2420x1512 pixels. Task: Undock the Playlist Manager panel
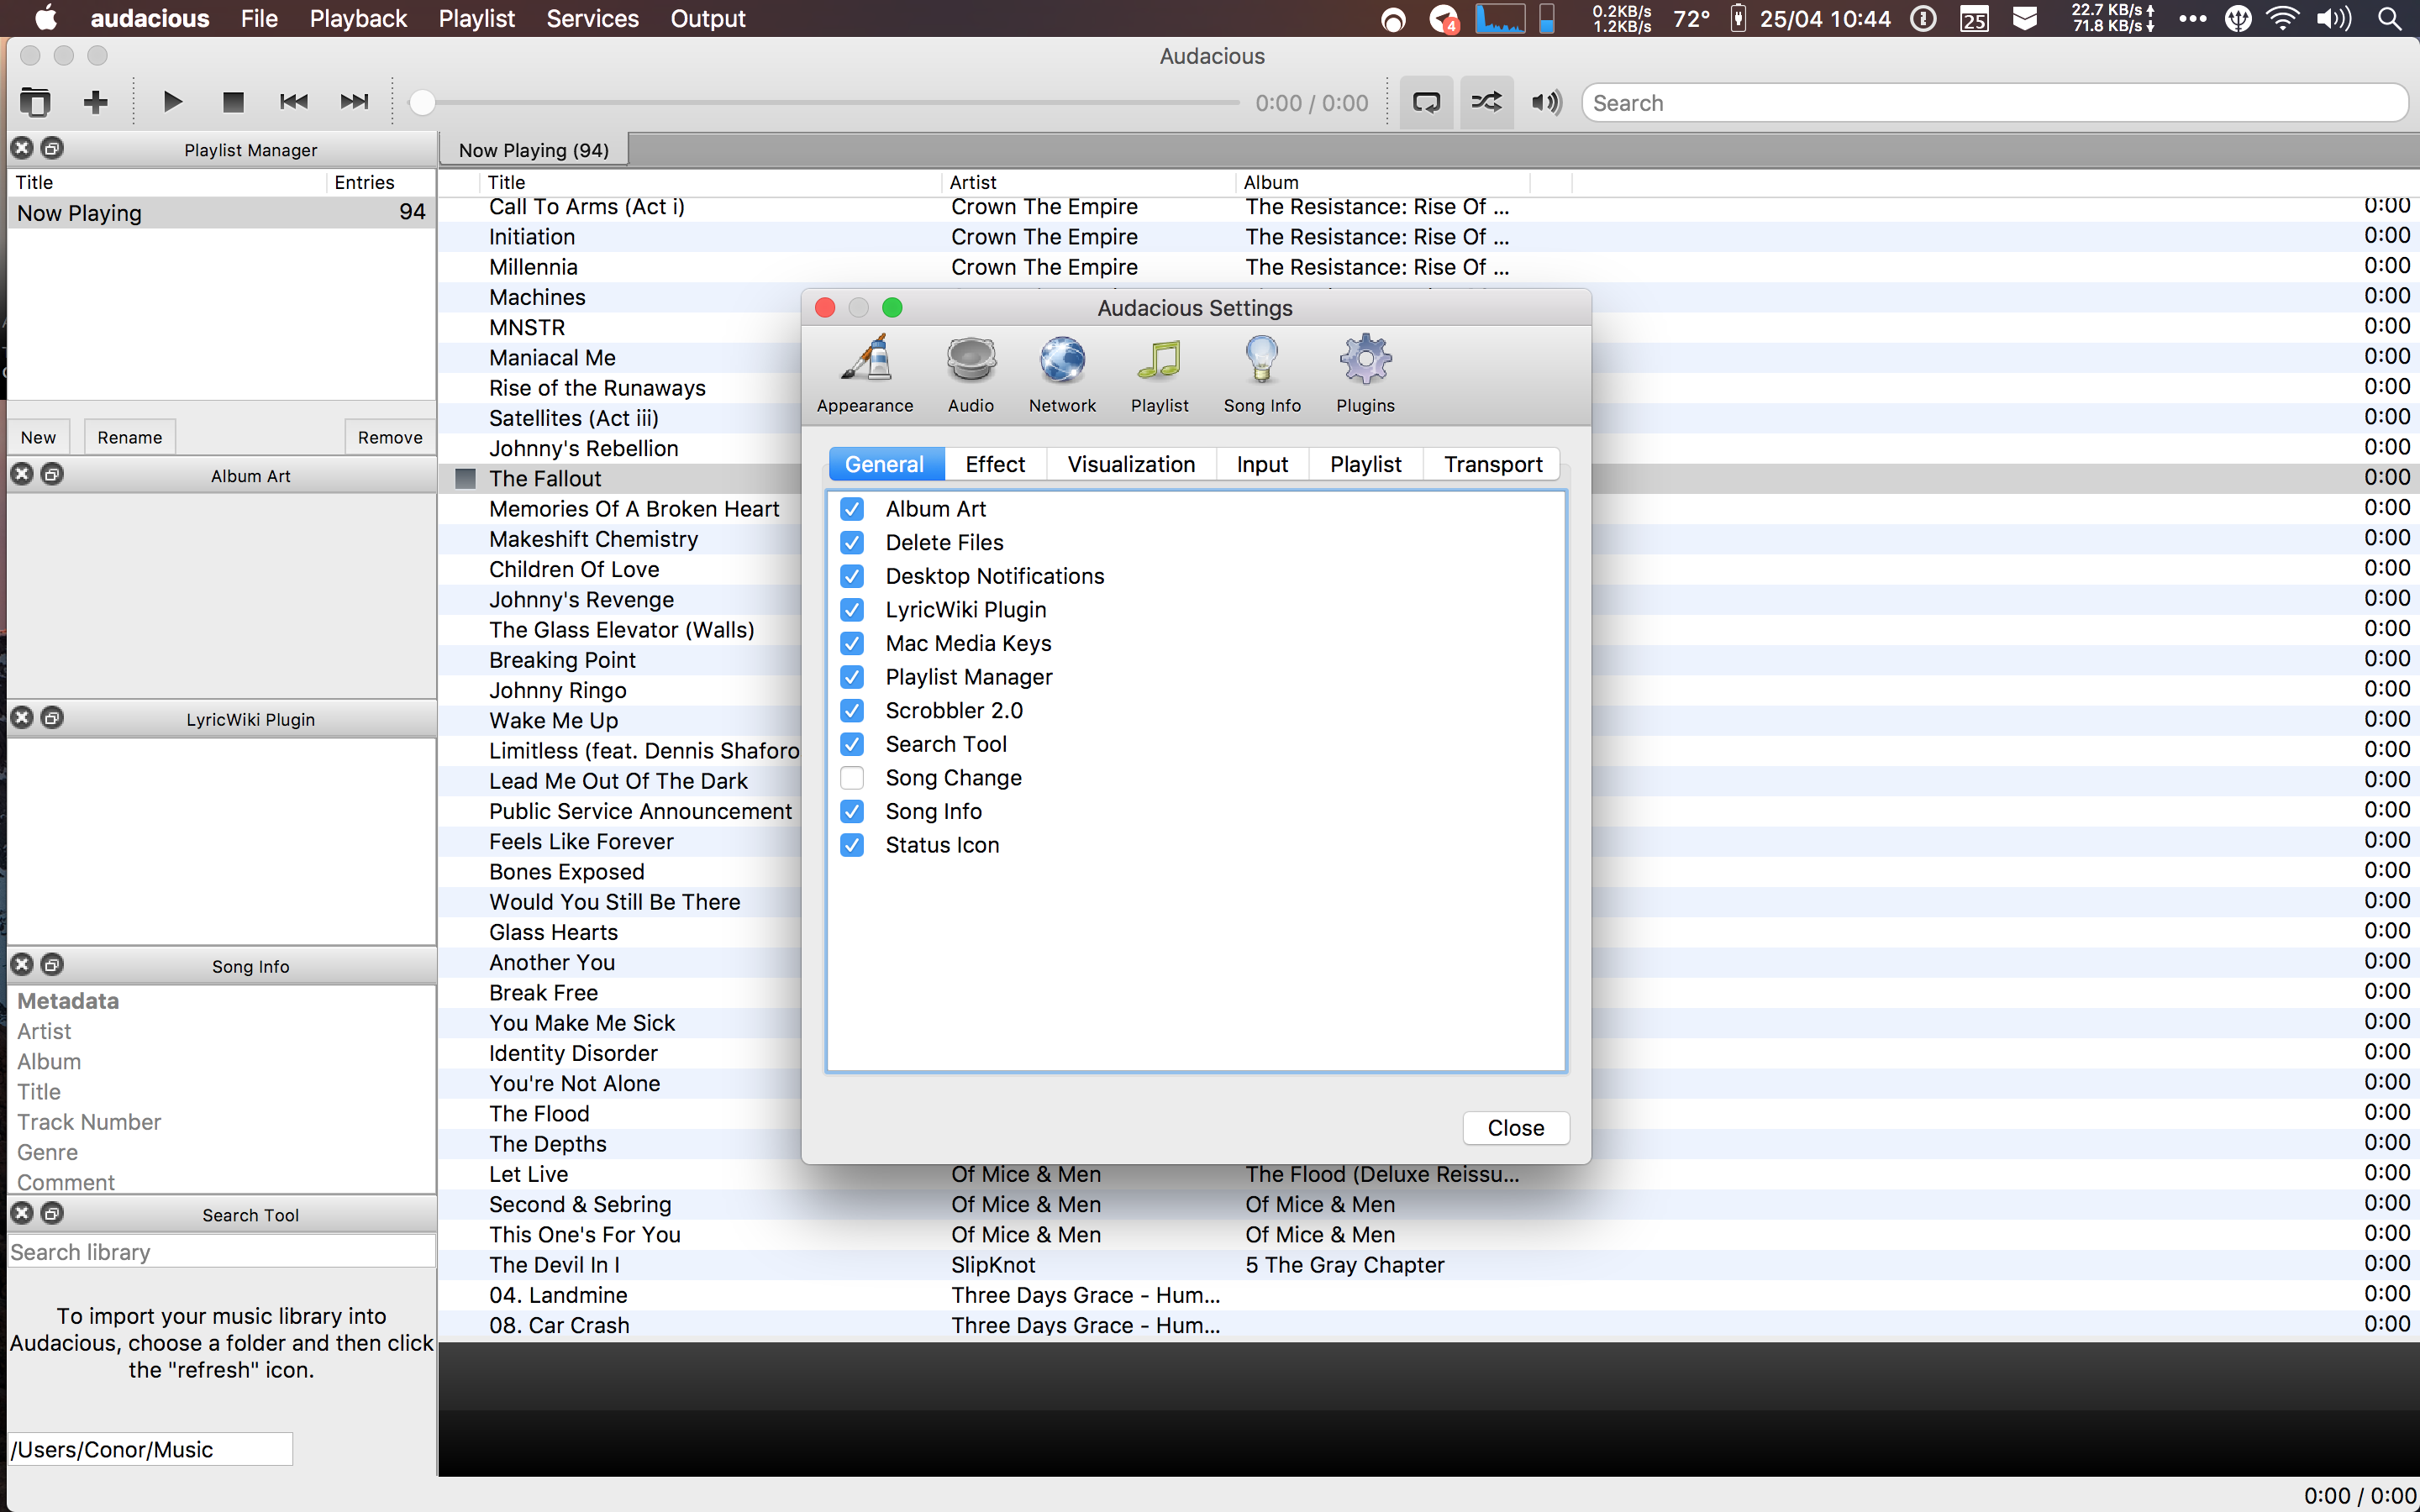(x=52, y=148)
